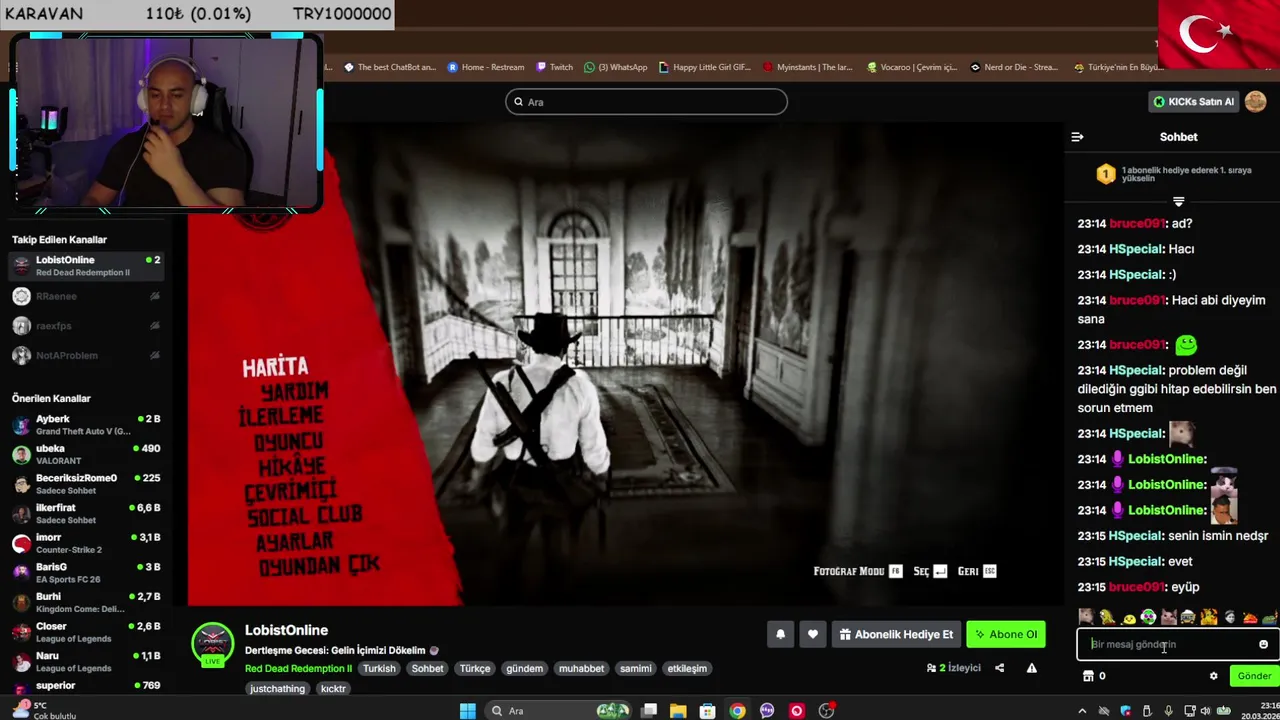The width and height of the screenshot is (1280, 720).
Task: Open the Red Dead Redemption II category link
Action: click(298, 669)
